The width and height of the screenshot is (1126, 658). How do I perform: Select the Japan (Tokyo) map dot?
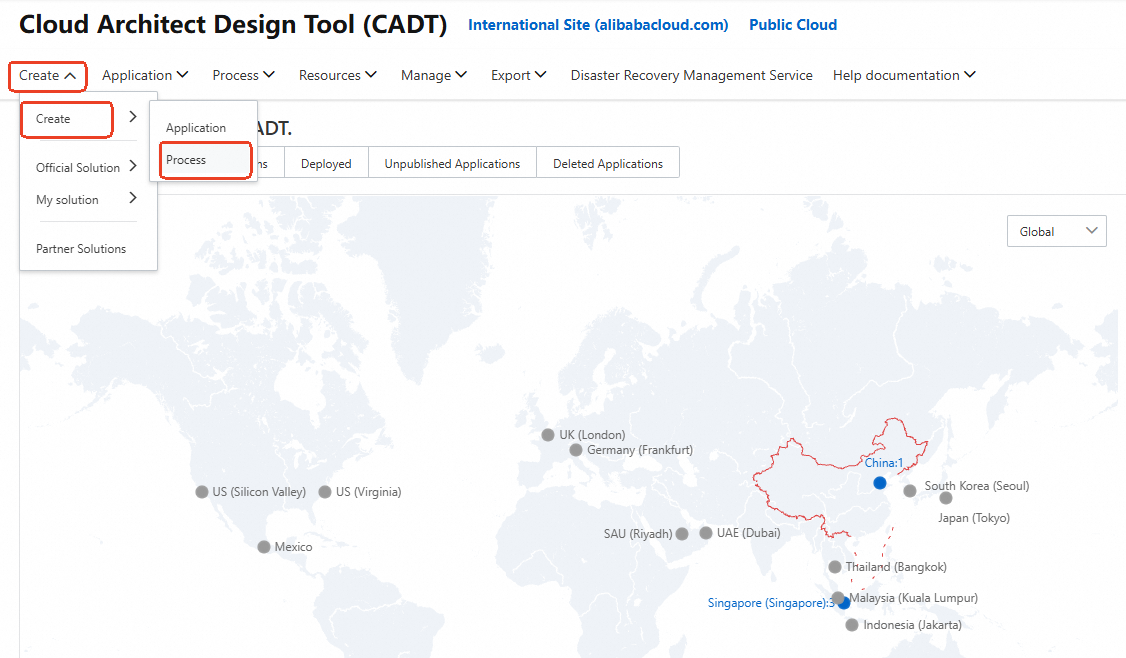(x=946, y=498)
